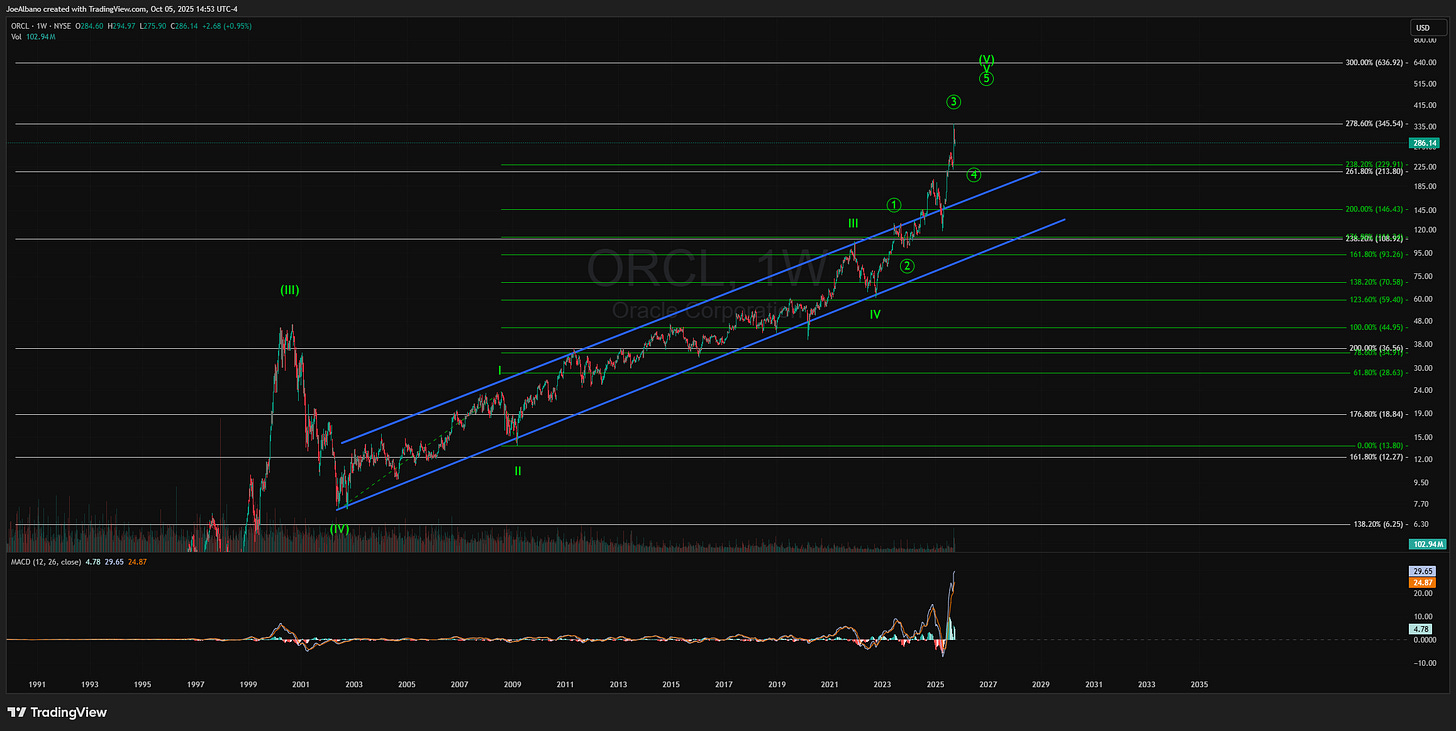Click the 161.80% (12.27) Fibonacci label

pyautogui.click(x=1377, y=457)
